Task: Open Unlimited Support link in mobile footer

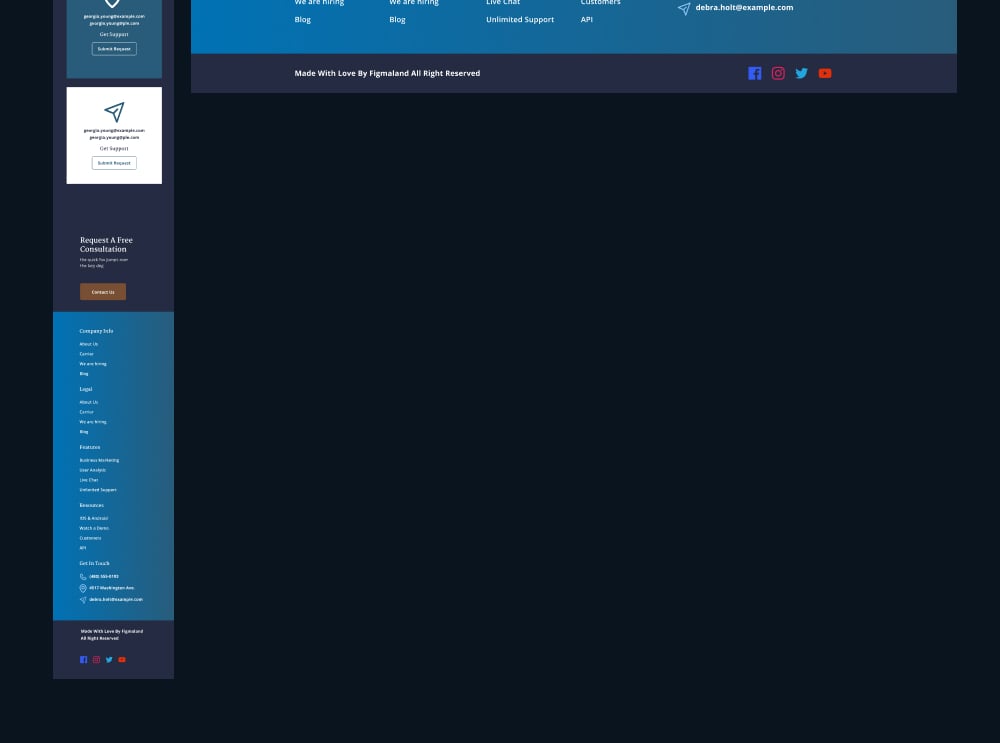Action: pyautogui.click(x=98, y=490)
